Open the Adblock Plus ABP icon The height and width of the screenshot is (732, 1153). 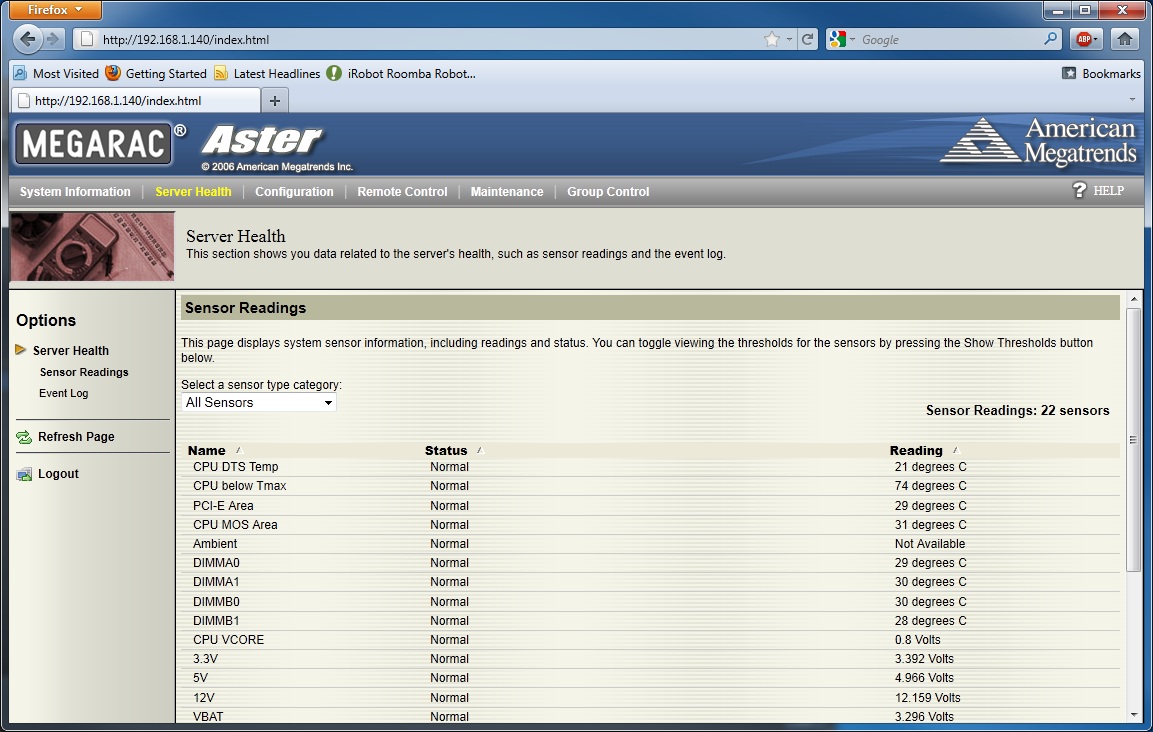pos(1086,39)
